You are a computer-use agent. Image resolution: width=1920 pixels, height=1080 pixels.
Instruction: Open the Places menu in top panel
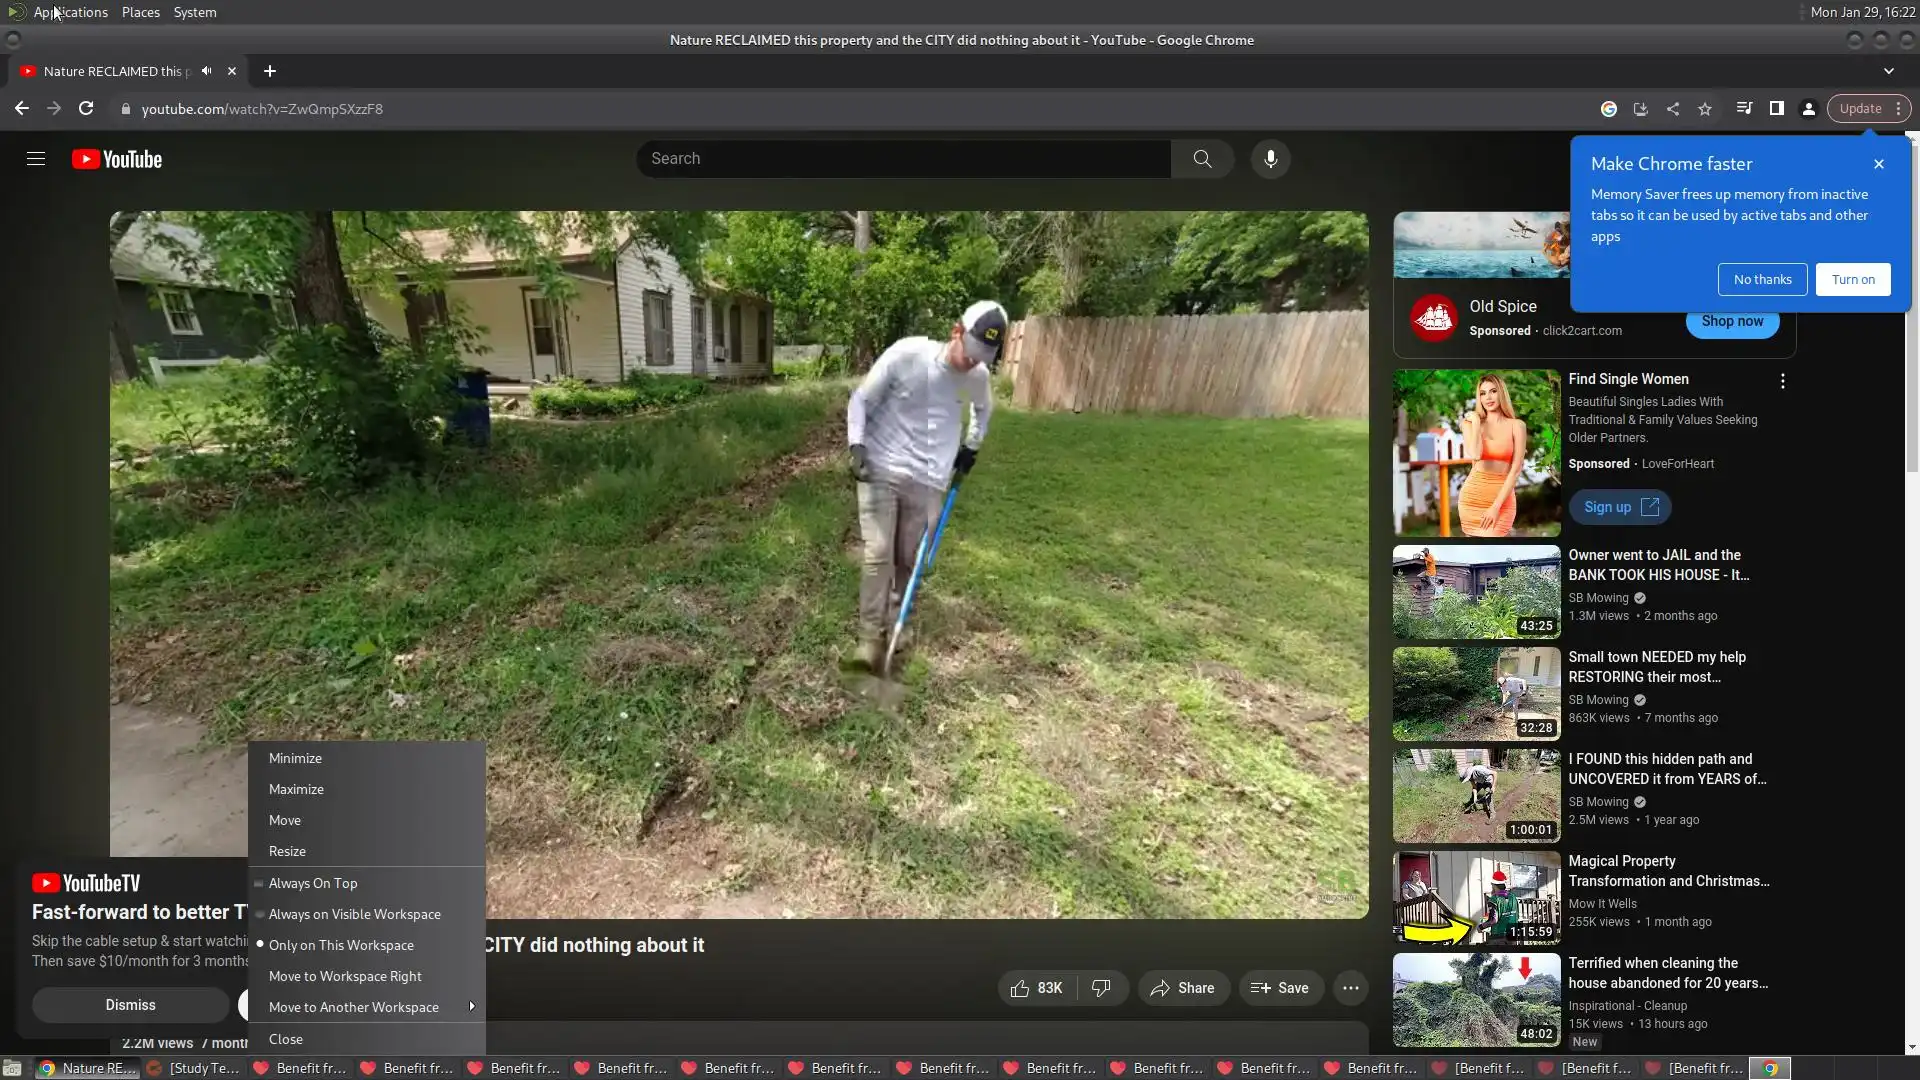coord(140,12)
